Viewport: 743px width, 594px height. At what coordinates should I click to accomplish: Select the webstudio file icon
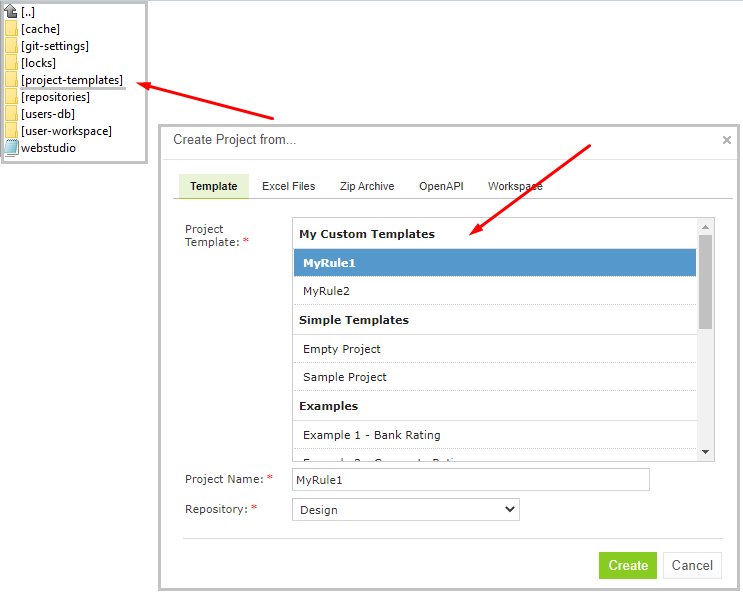pyautogui.click(x=12, y=148)
